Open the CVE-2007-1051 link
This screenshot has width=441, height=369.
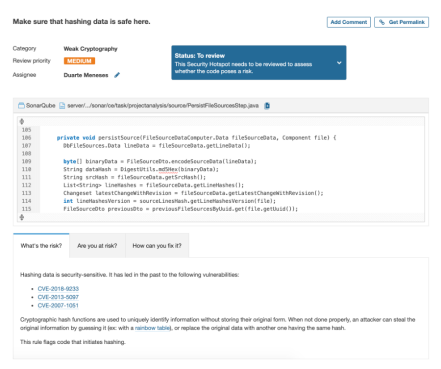click(x=58, y=305)
